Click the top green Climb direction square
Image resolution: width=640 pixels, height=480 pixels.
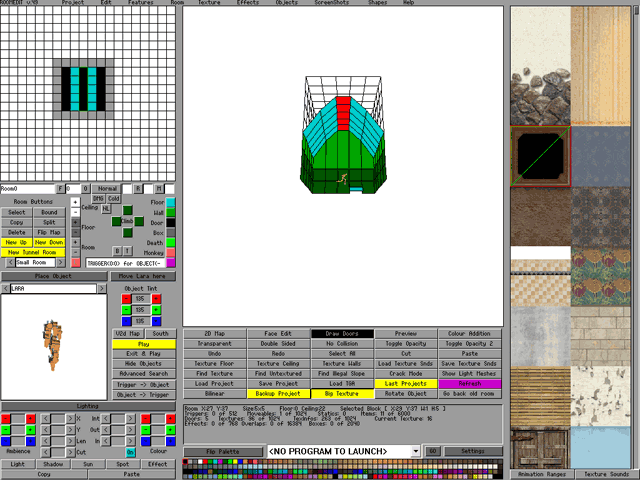coord(127,208)
